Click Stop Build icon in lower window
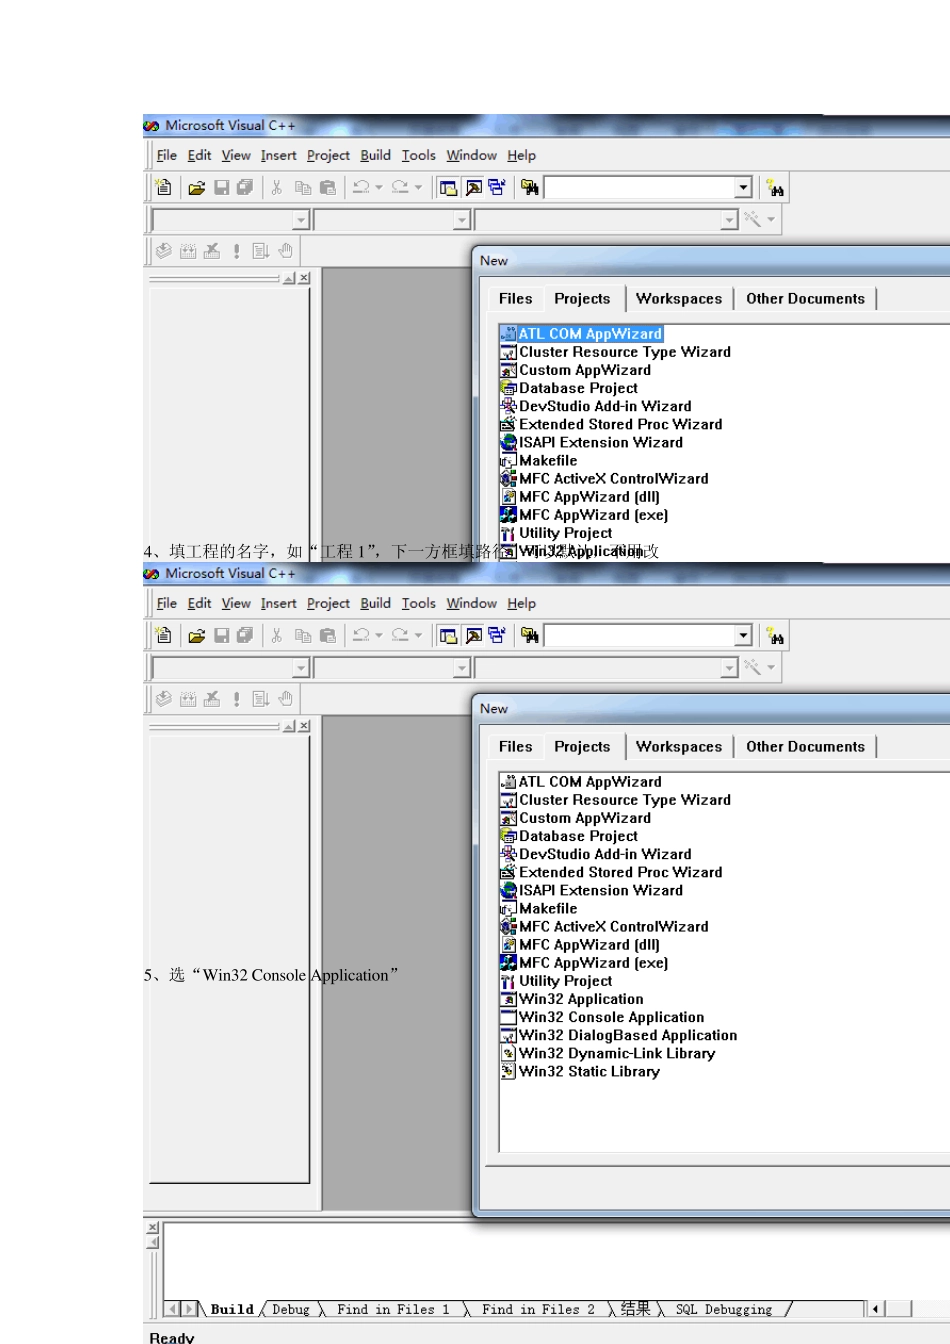The image size is (950, 1344). pyautogui.click(x=212, y=699)
